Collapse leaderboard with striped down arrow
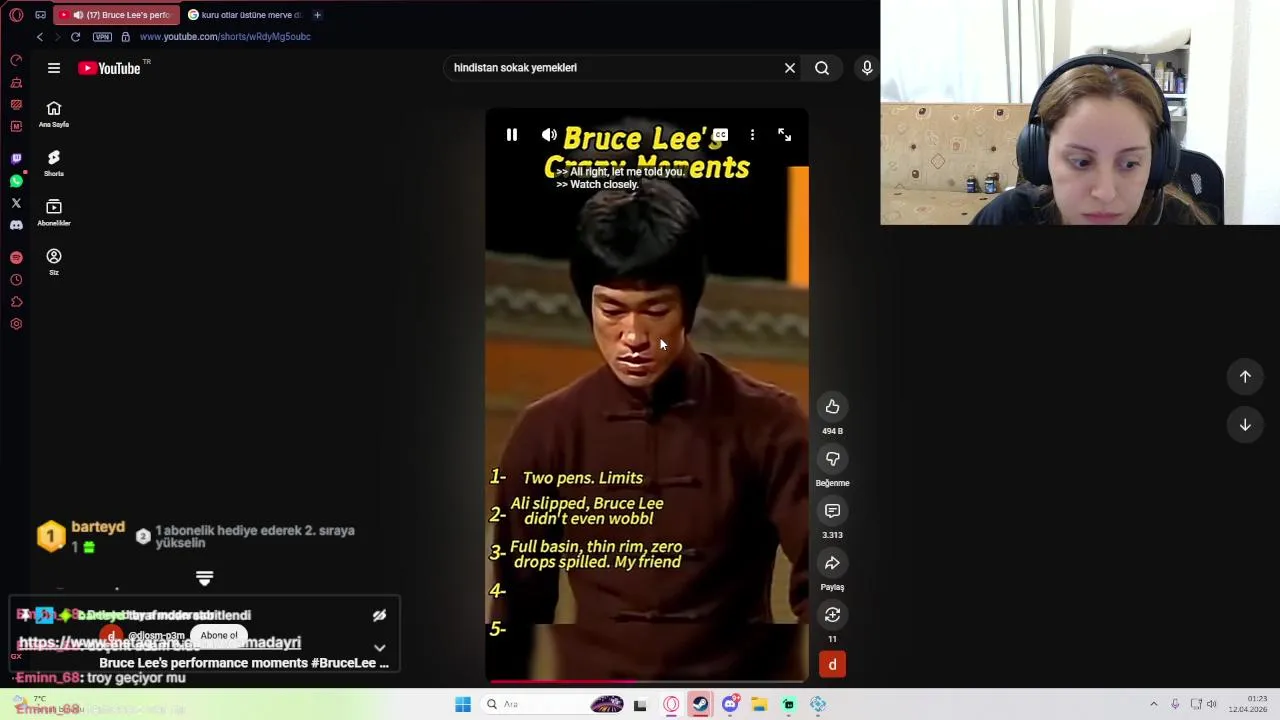The height and width of the screenshot is (720, 1280). [204, 579]
